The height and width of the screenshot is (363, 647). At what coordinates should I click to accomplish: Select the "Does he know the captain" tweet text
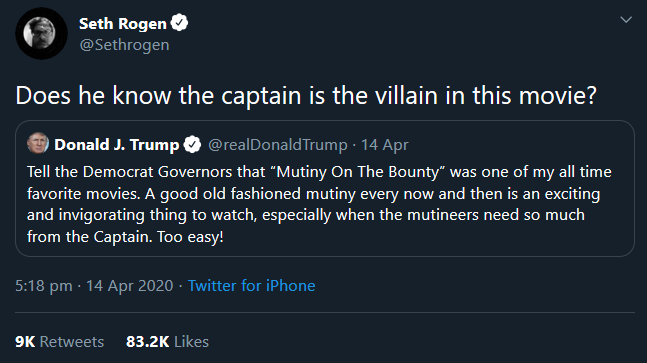pos(306,95)
